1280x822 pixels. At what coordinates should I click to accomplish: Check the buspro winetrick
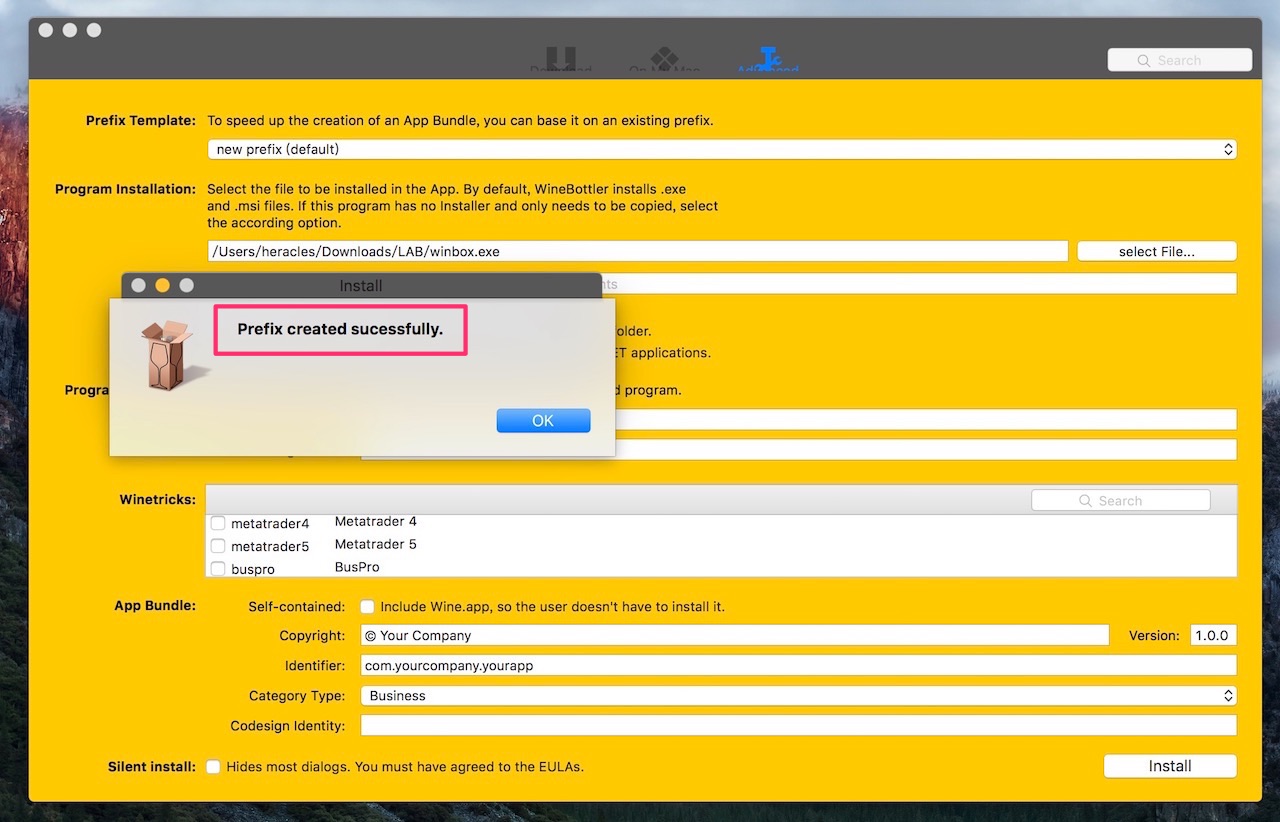218,568
